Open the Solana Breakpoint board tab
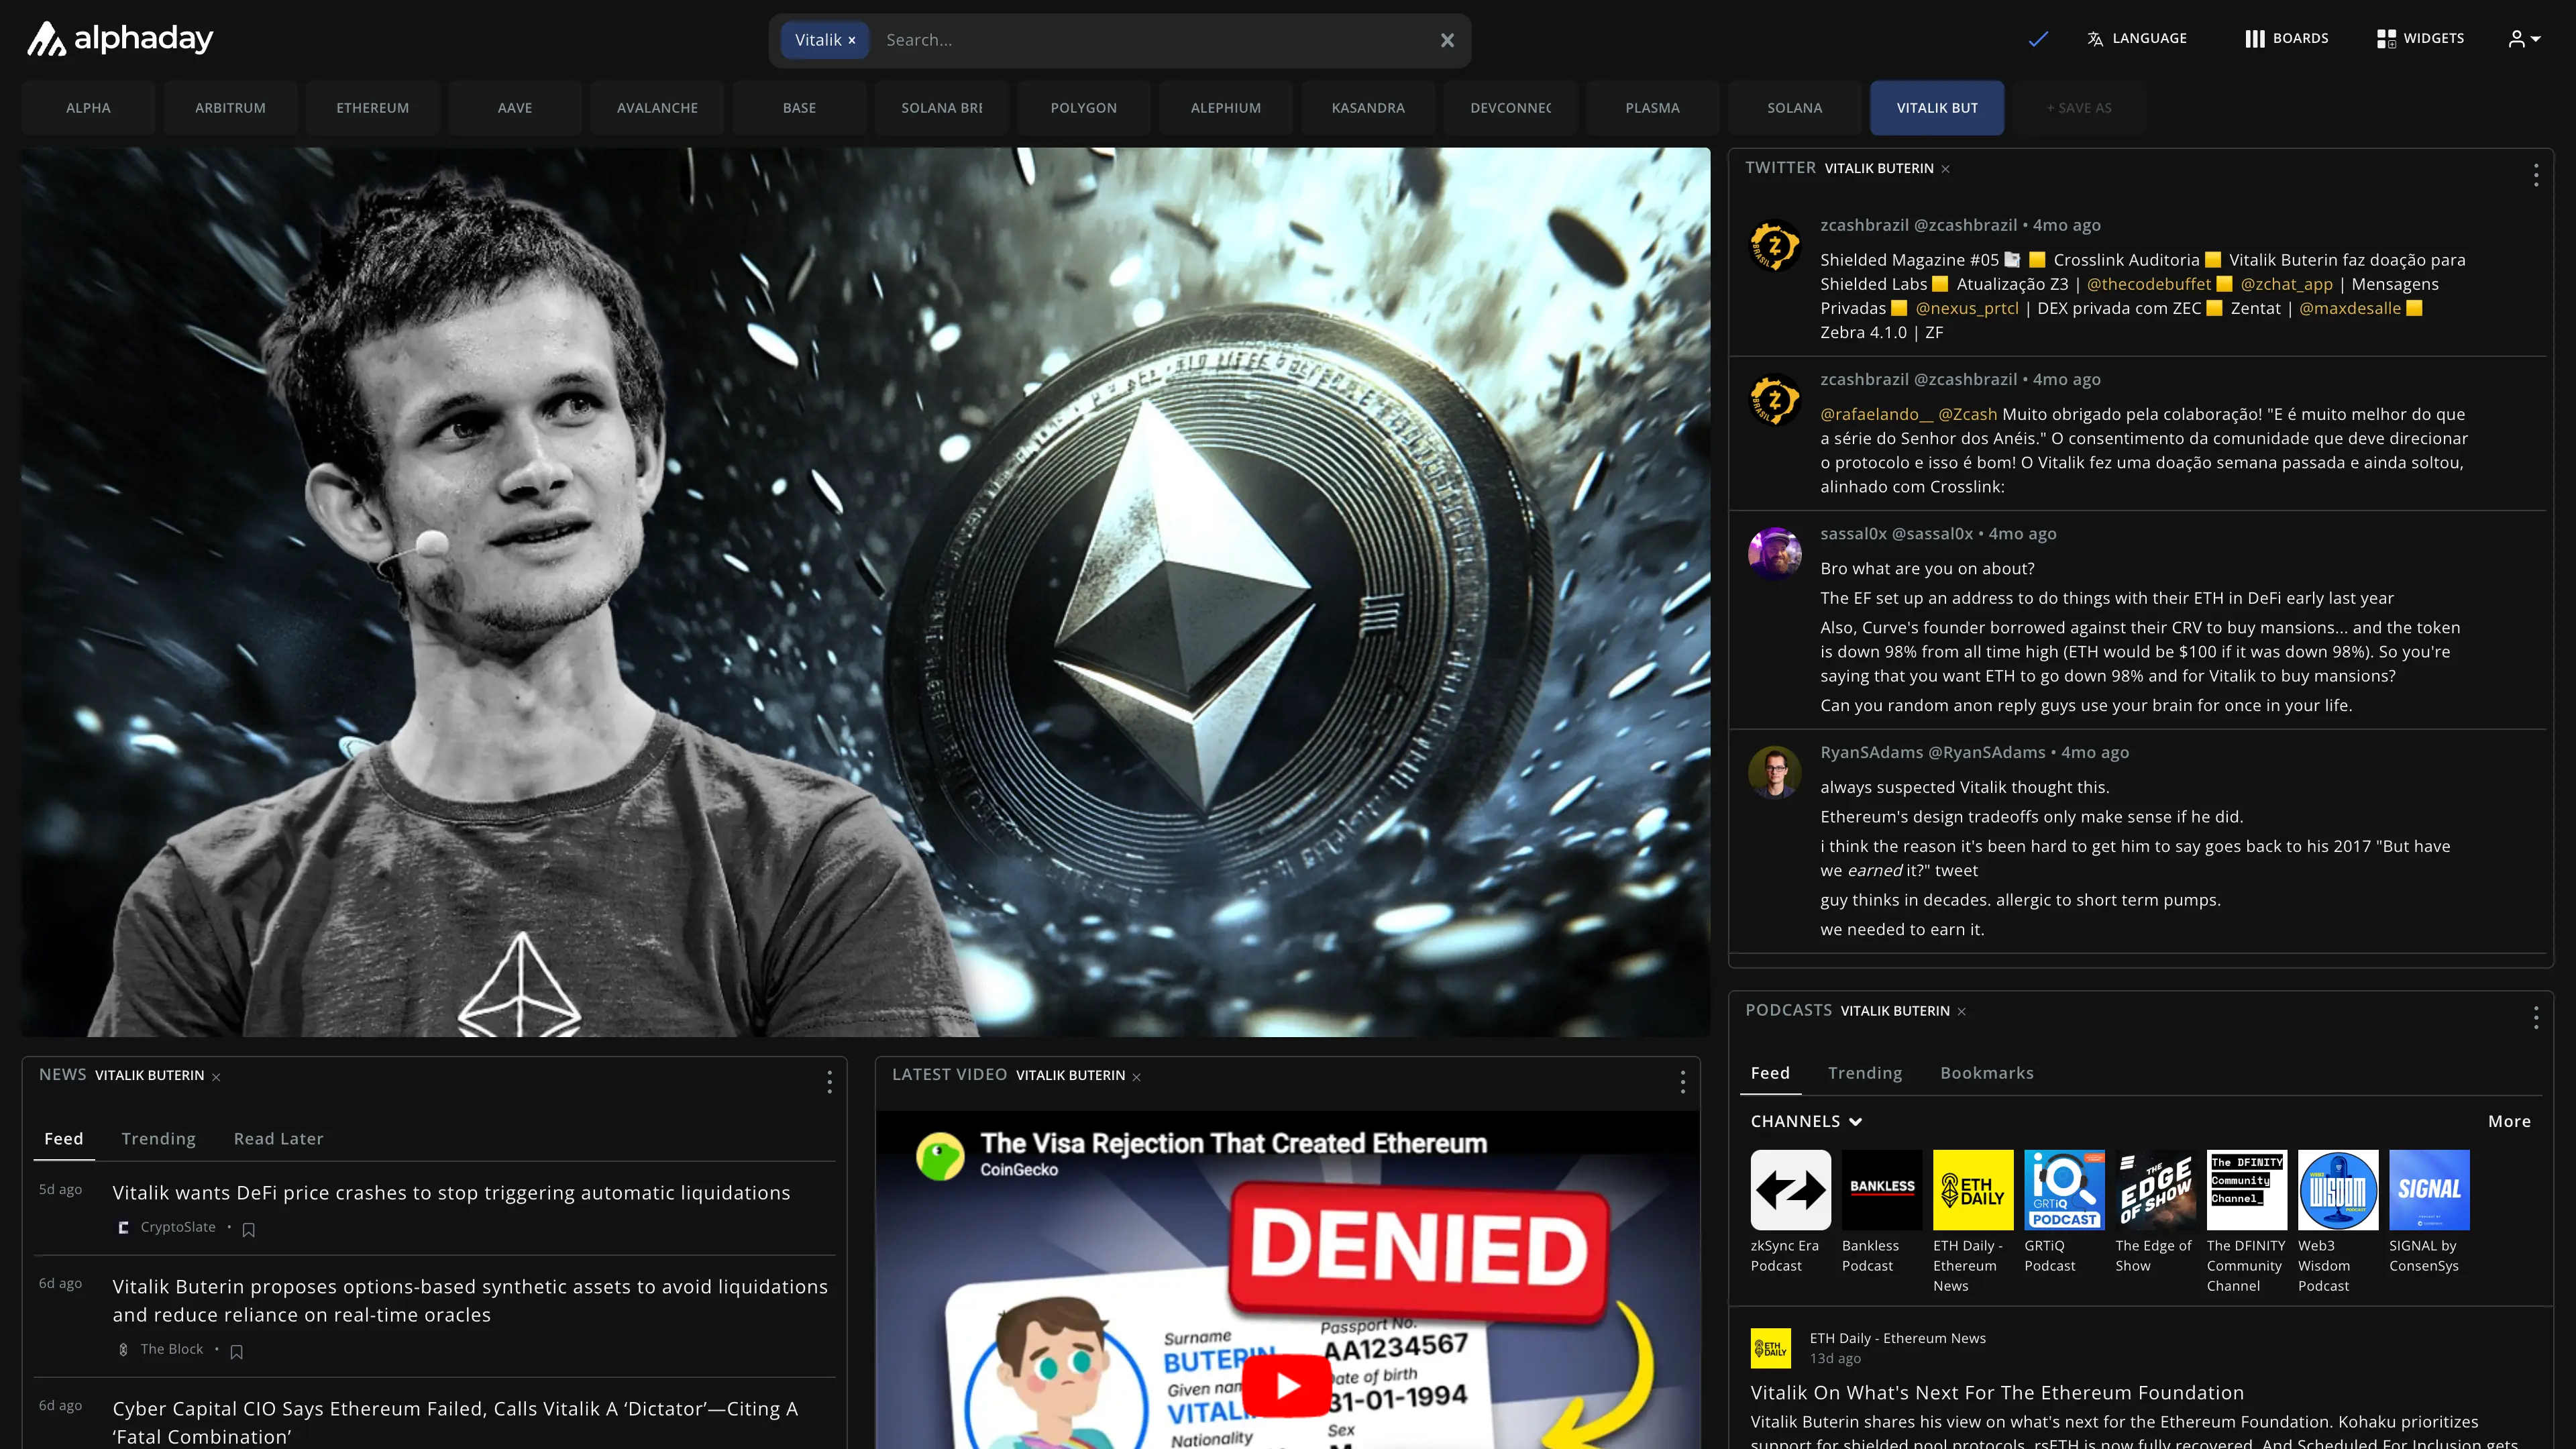This screenshot has width=2576, height=1449. [941, 108]
